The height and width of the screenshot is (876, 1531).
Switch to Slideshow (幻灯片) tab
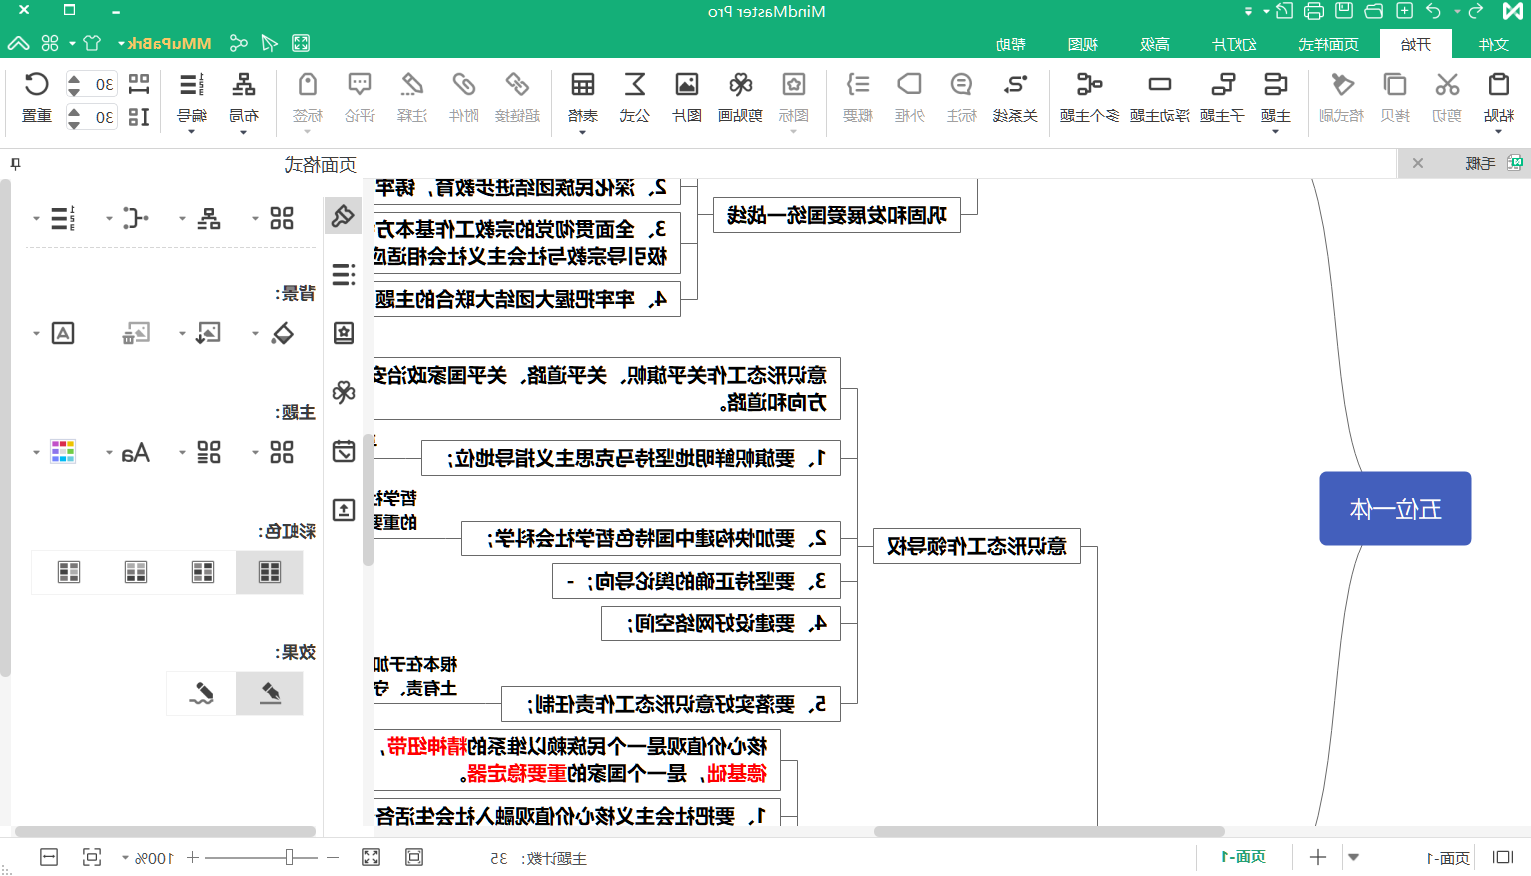pyautogui.click(x=1234, y=44)
